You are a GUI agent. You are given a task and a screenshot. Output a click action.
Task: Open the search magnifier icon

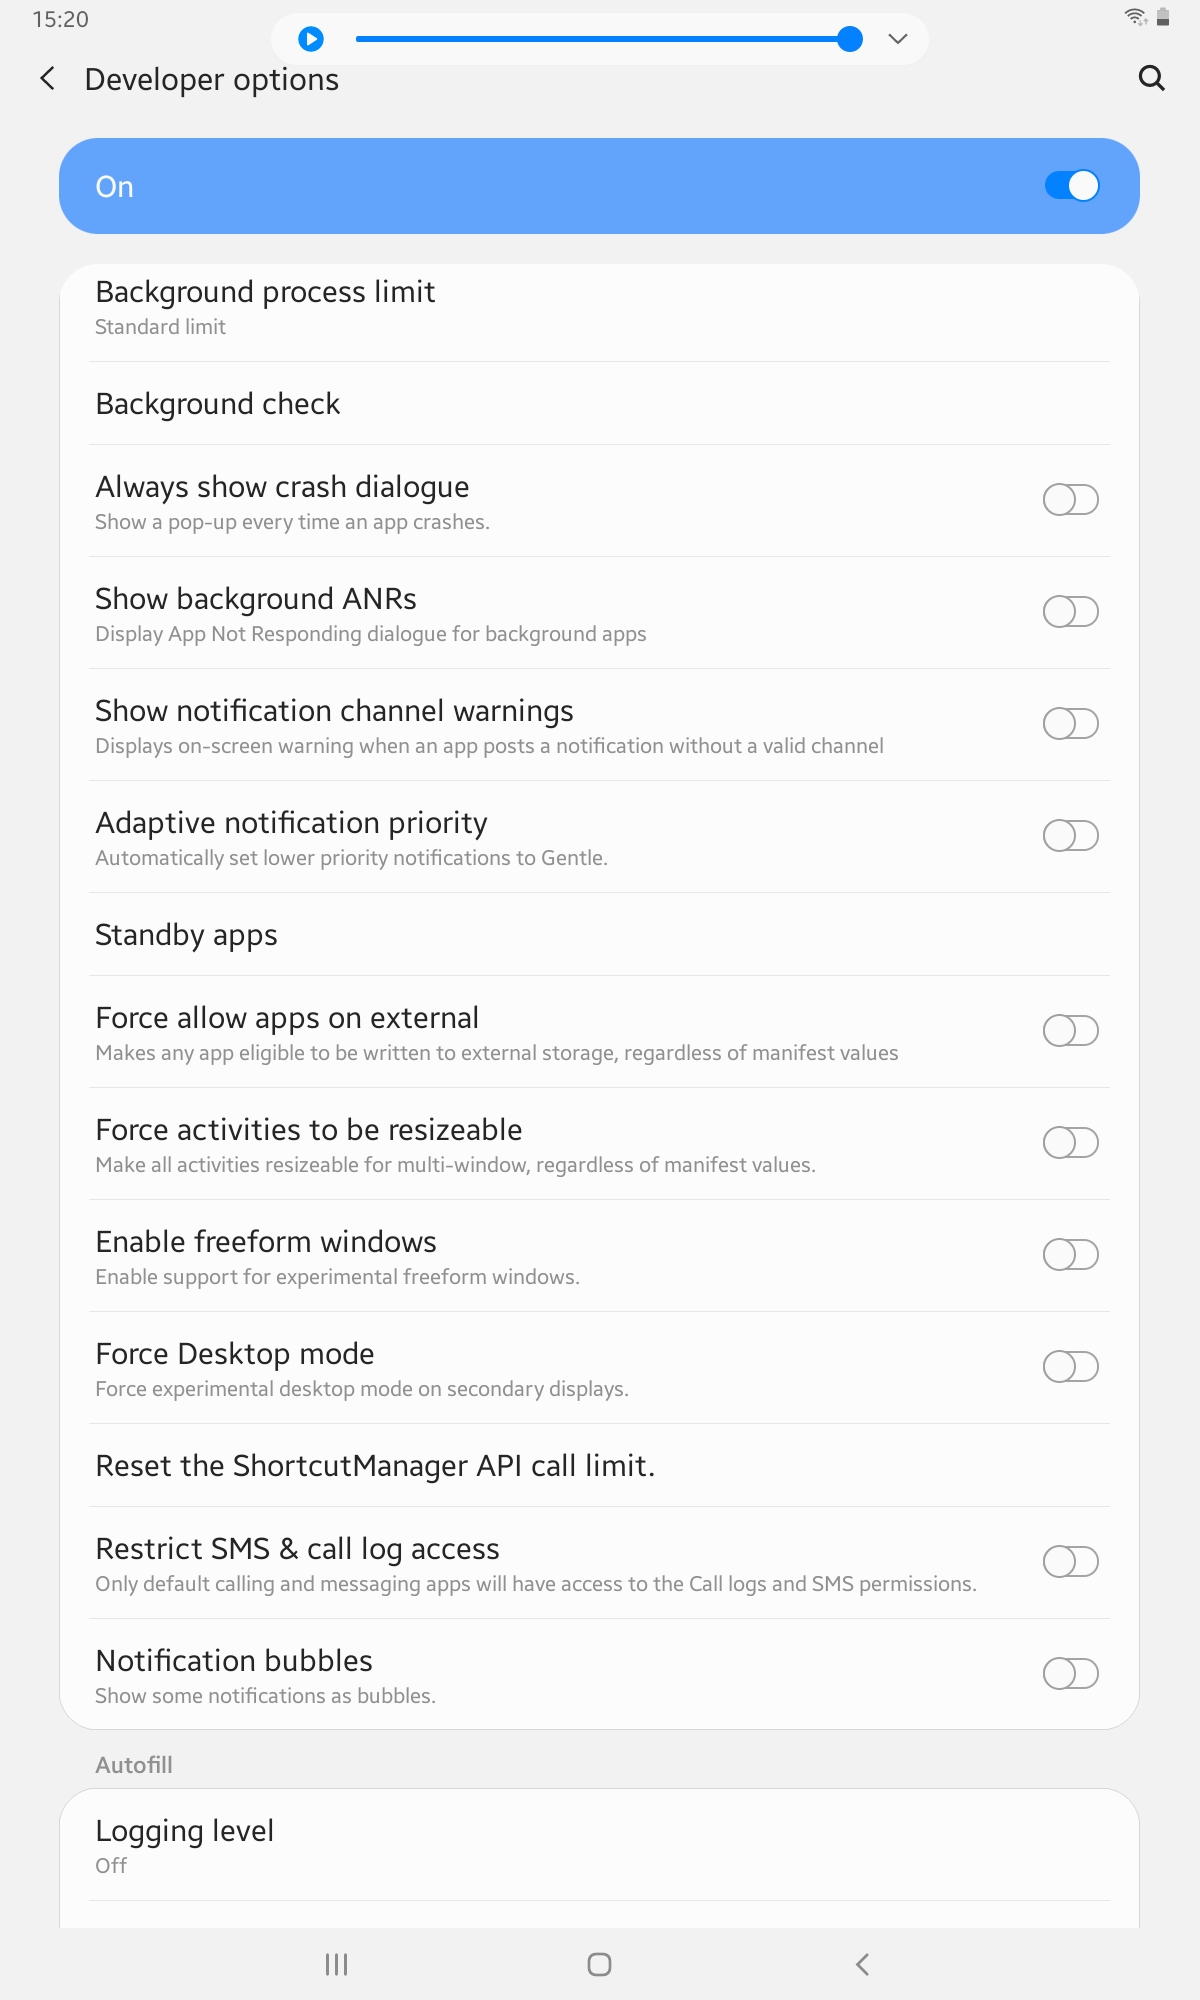[x=1152, y=78]
